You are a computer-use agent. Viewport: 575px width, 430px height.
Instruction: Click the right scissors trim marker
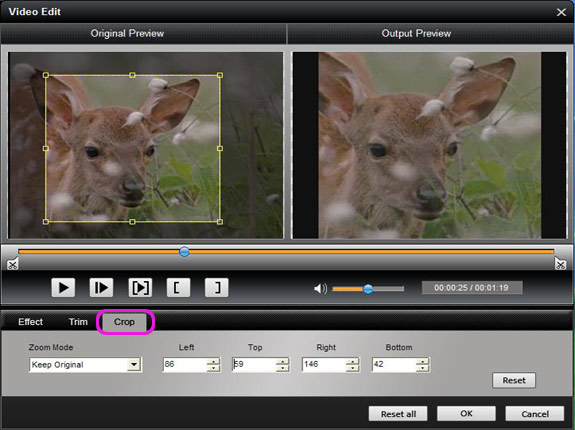point(560,264)
